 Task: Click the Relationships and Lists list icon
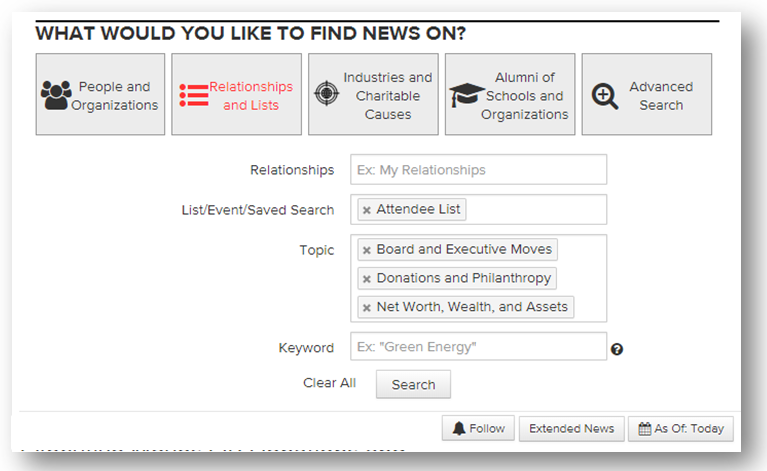click(x=194, y=96)
